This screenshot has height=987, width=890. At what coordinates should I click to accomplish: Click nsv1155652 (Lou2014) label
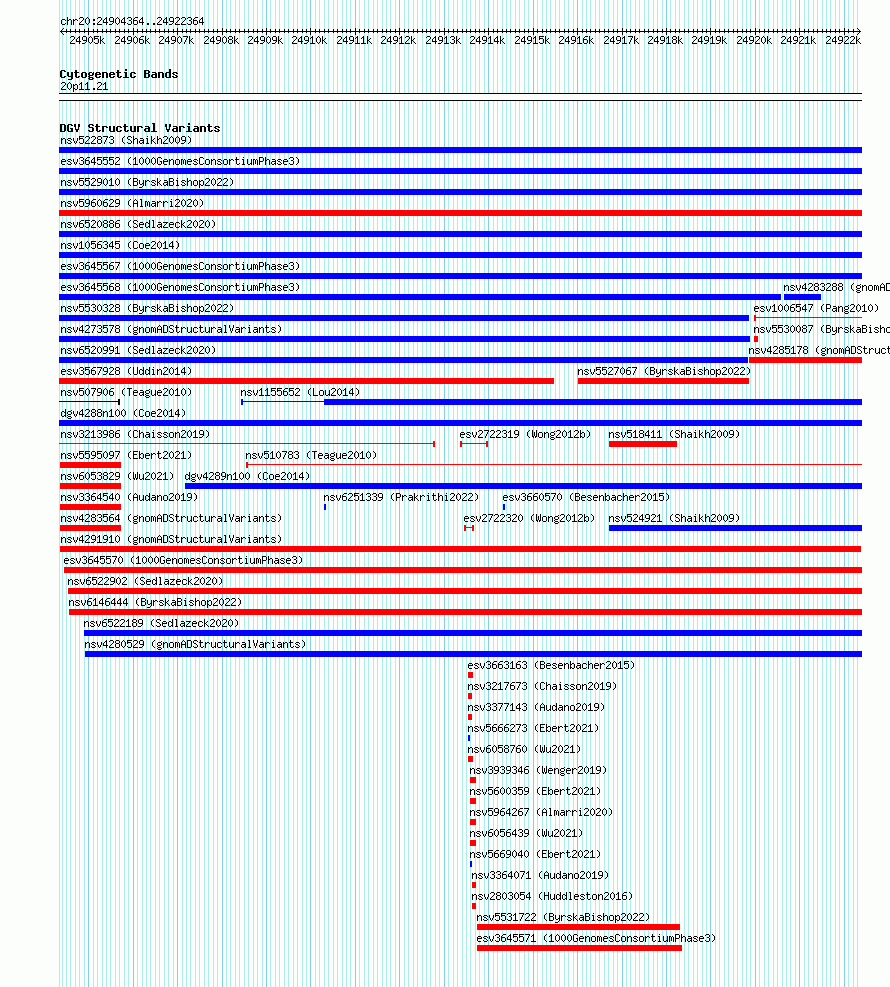coord(300,392)
